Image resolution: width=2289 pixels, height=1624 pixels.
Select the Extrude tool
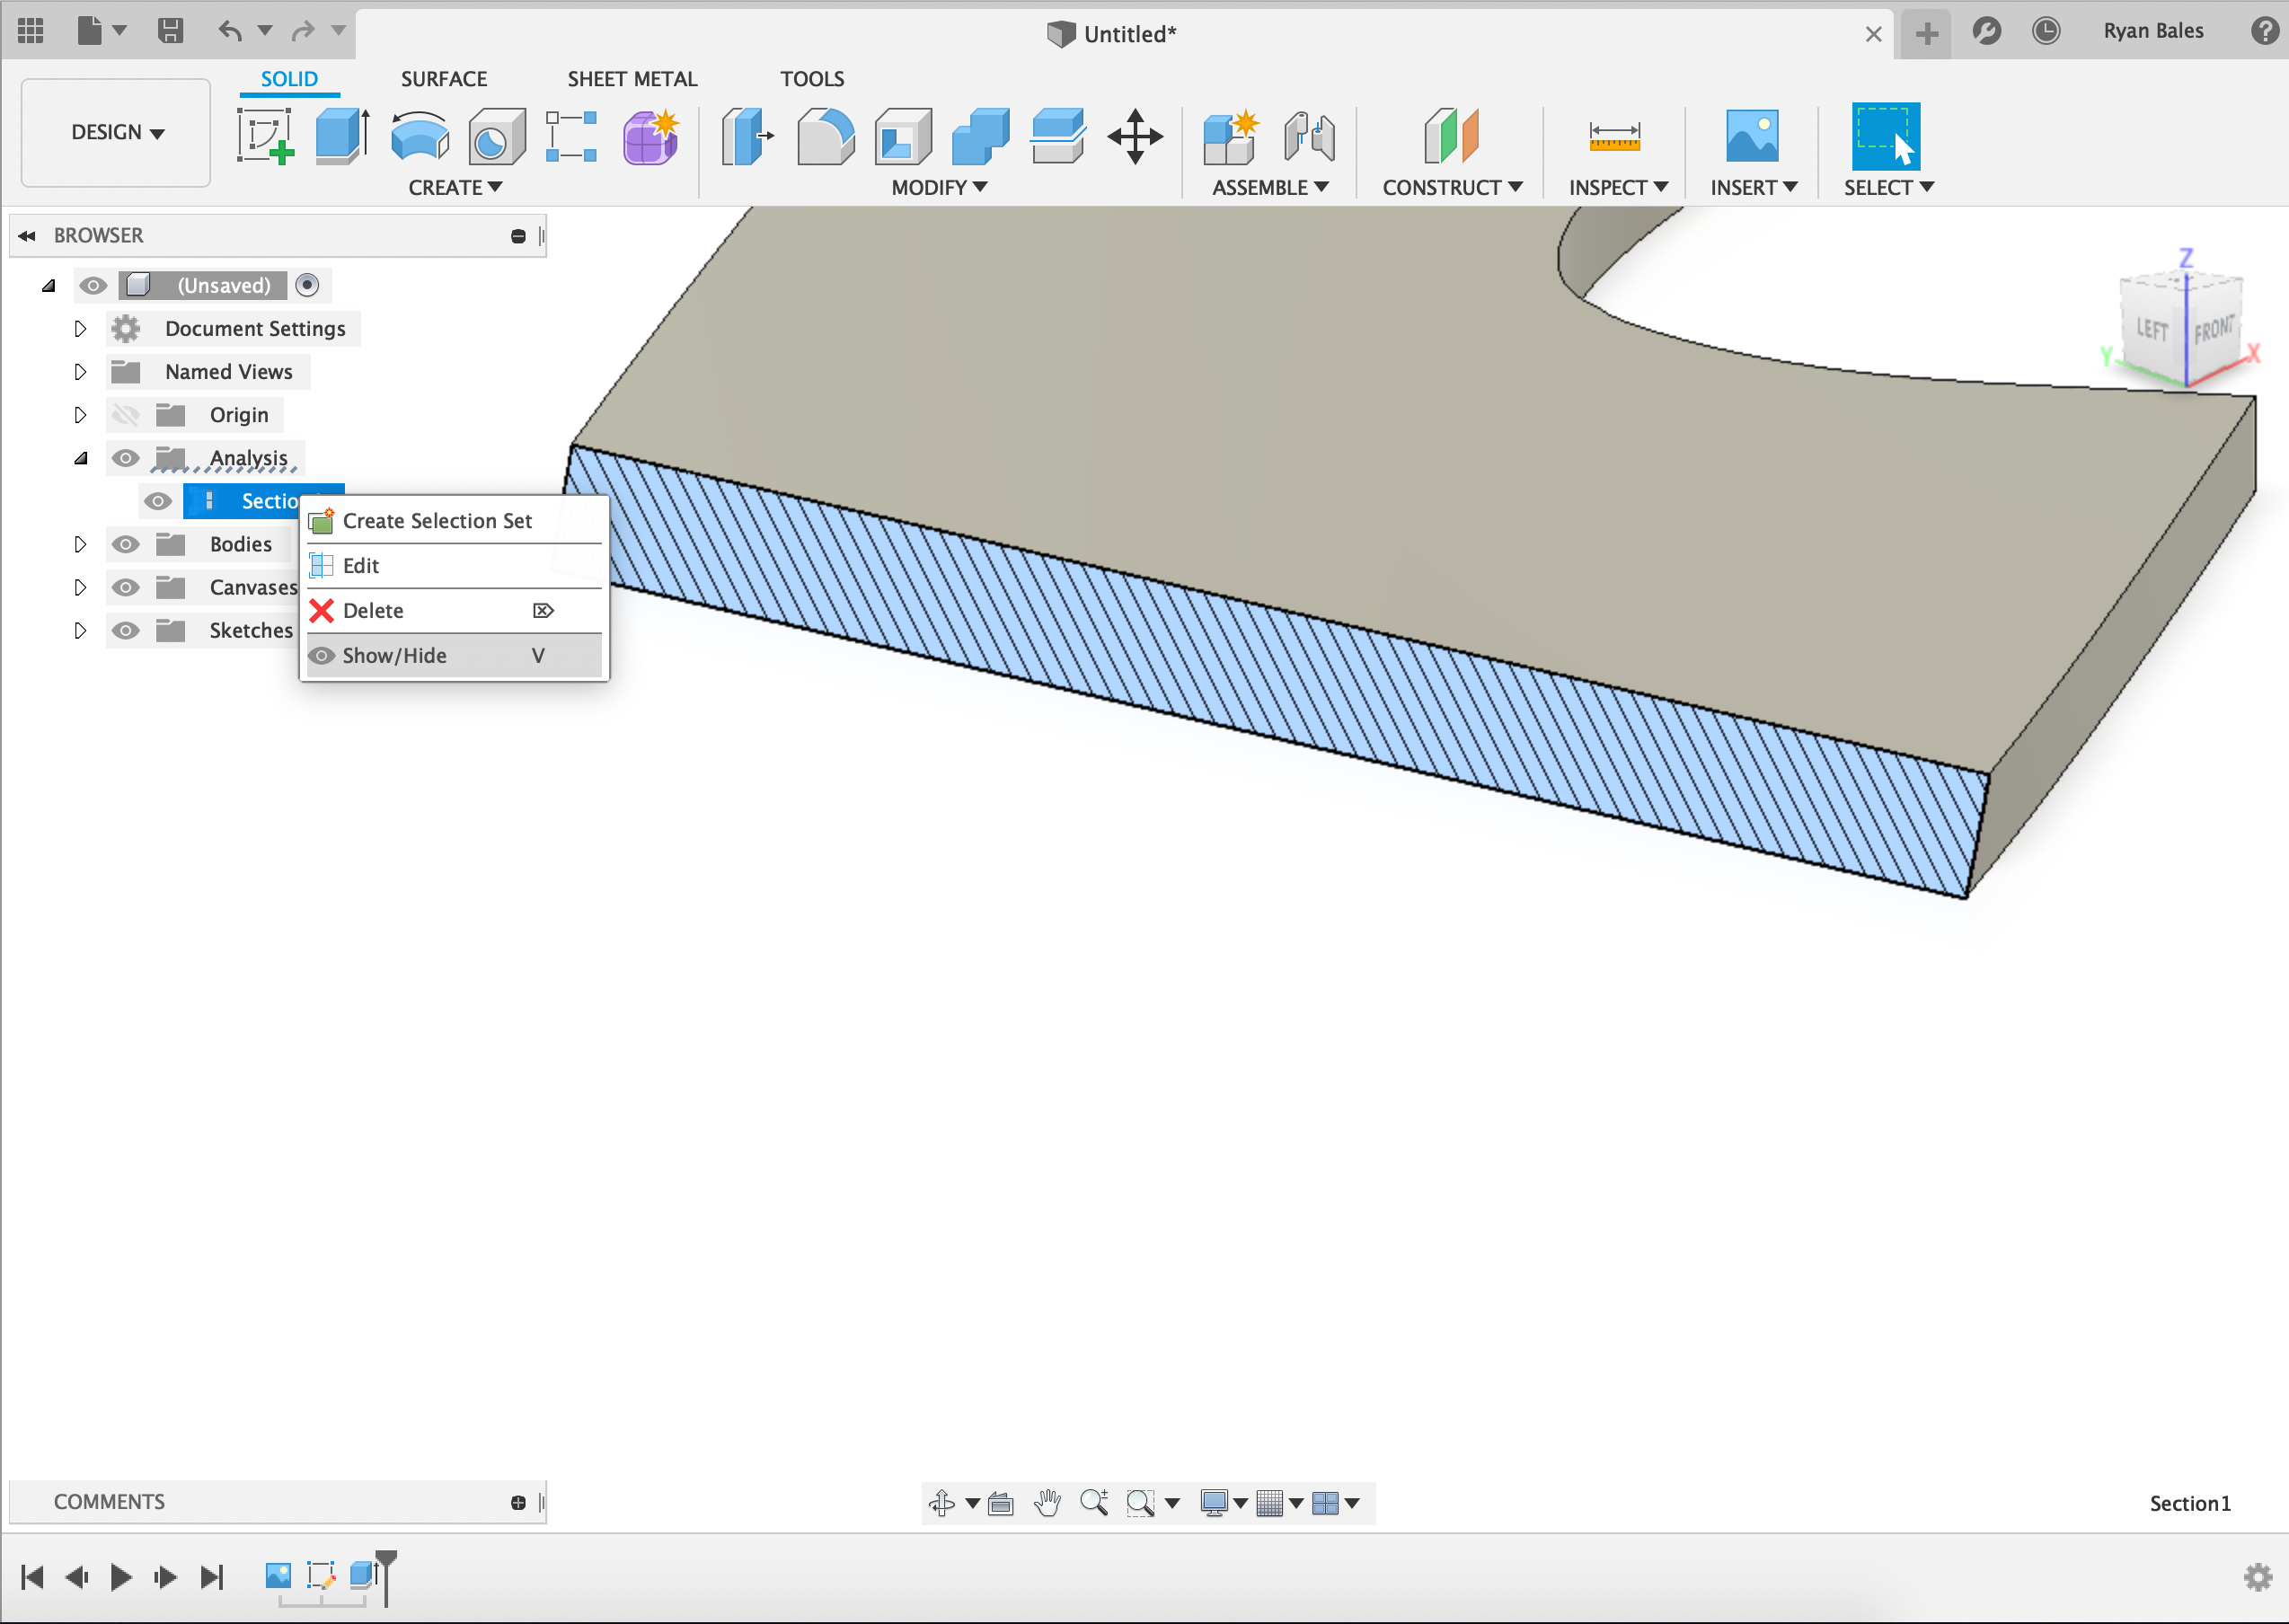[343, 136]
